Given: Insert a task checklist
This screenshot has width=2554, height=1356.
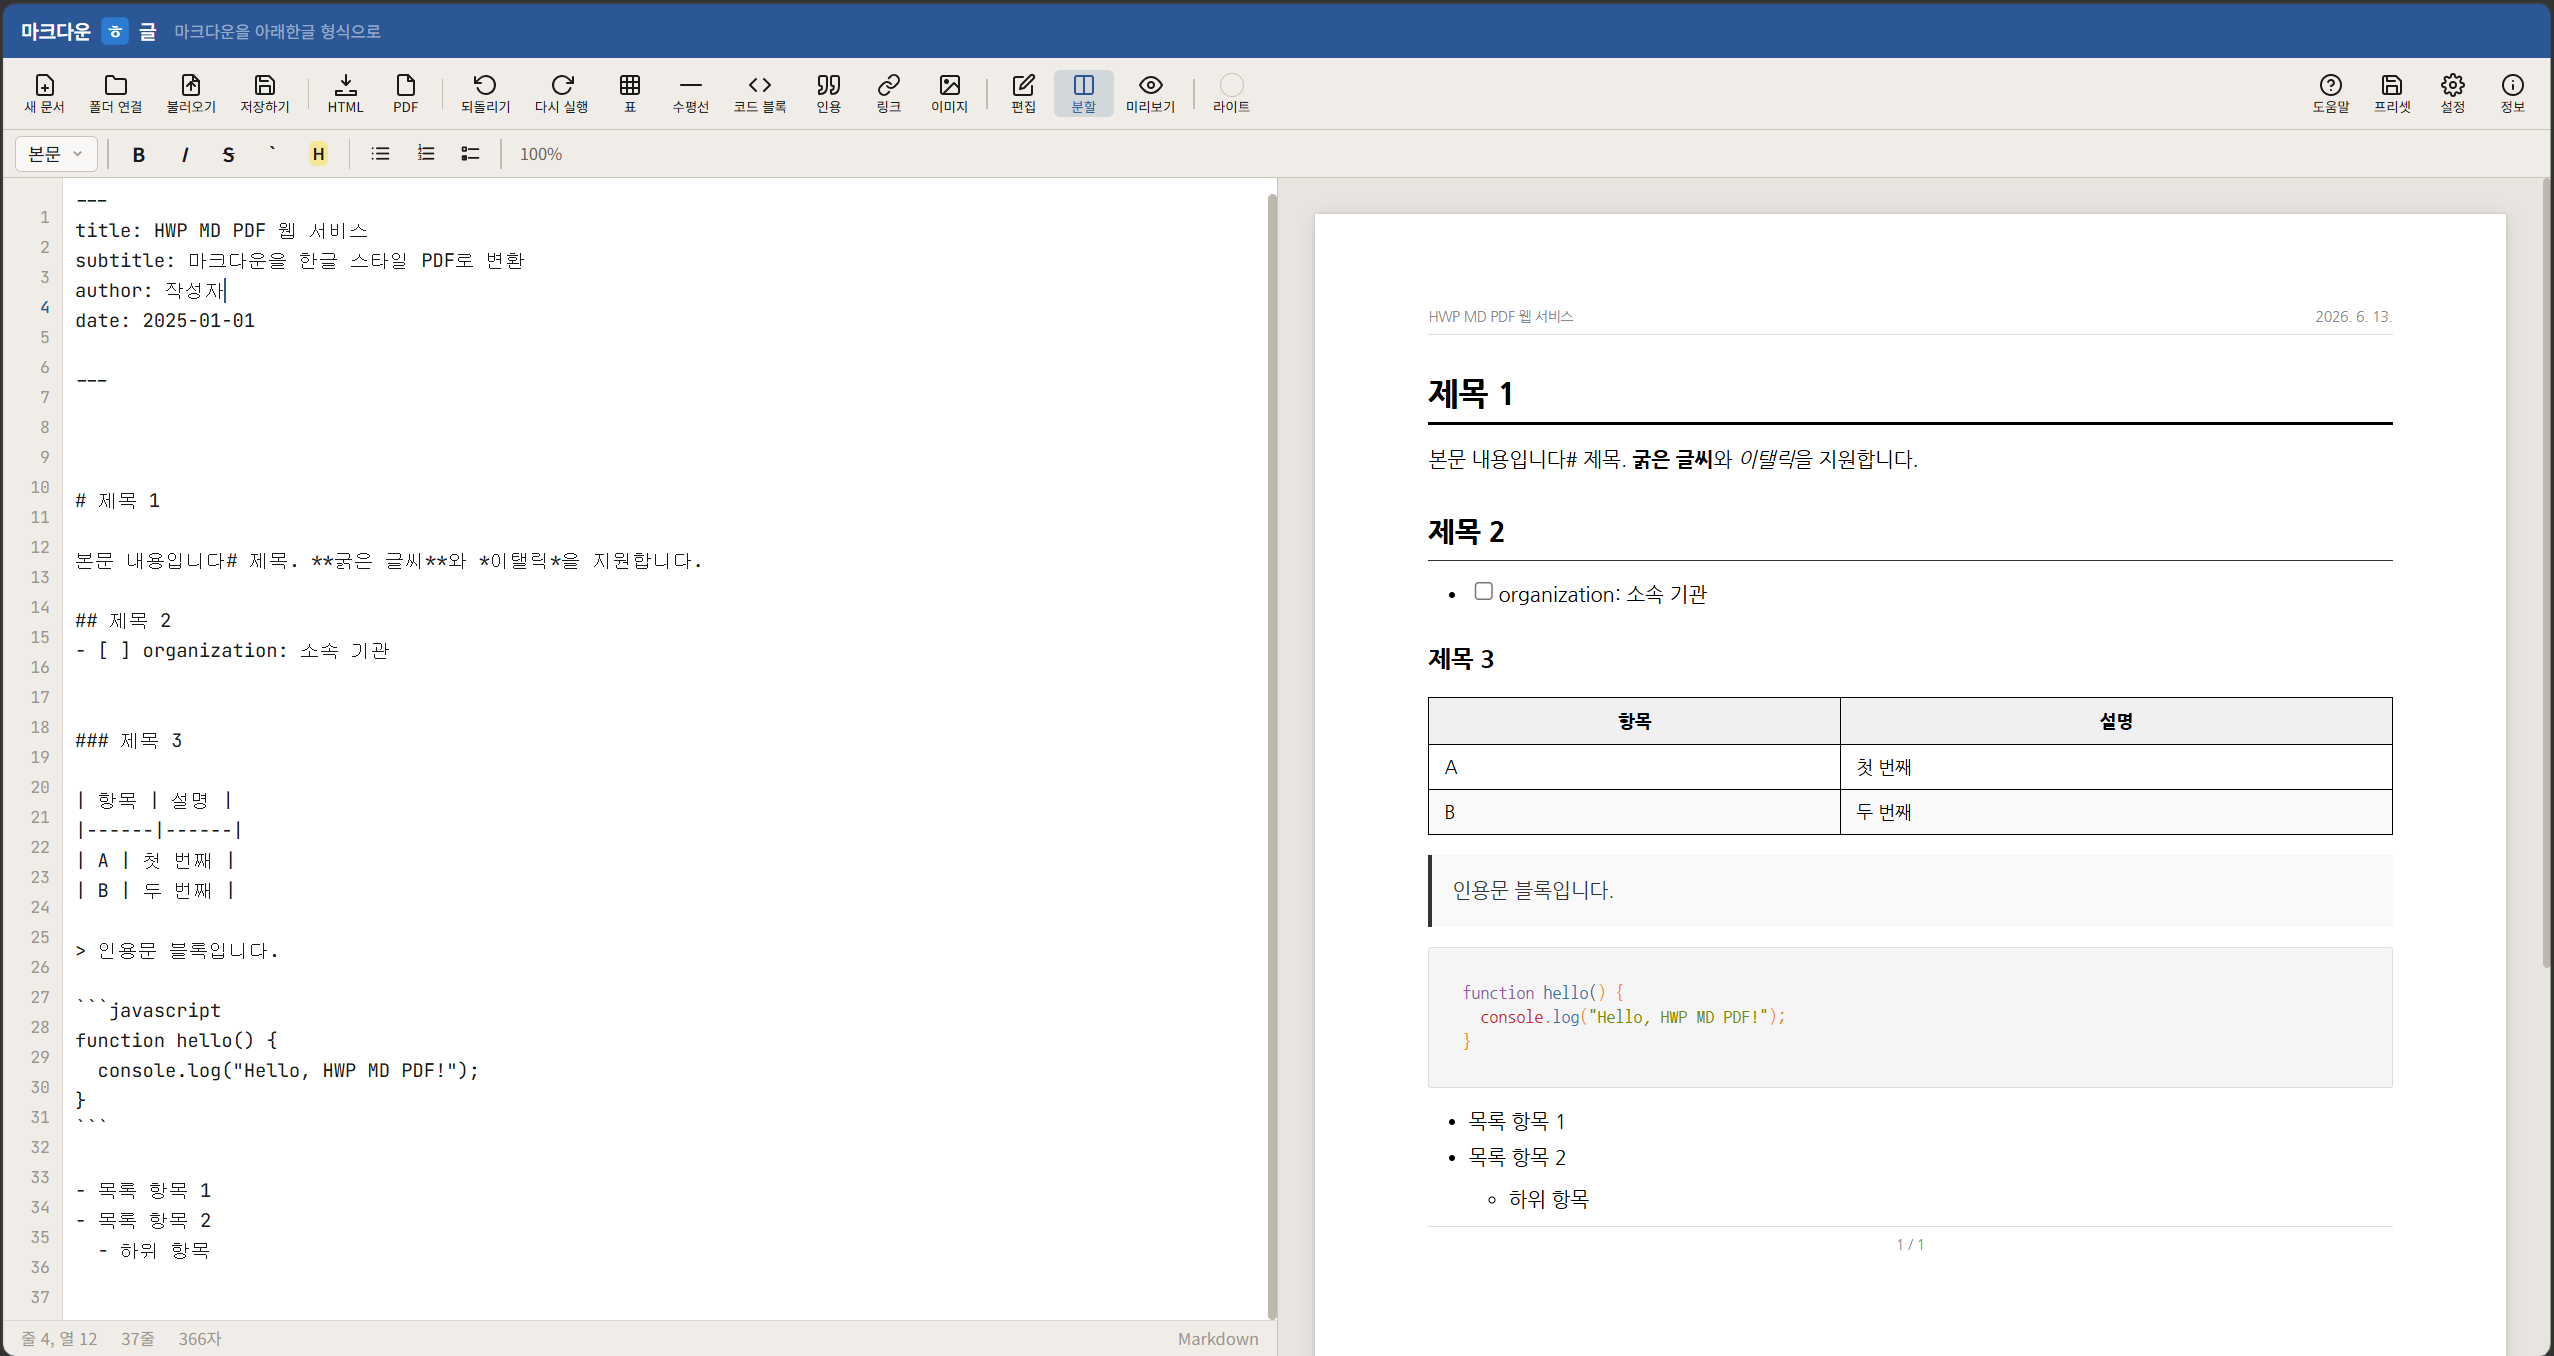Looking at the screenshot, I should 471,154.
